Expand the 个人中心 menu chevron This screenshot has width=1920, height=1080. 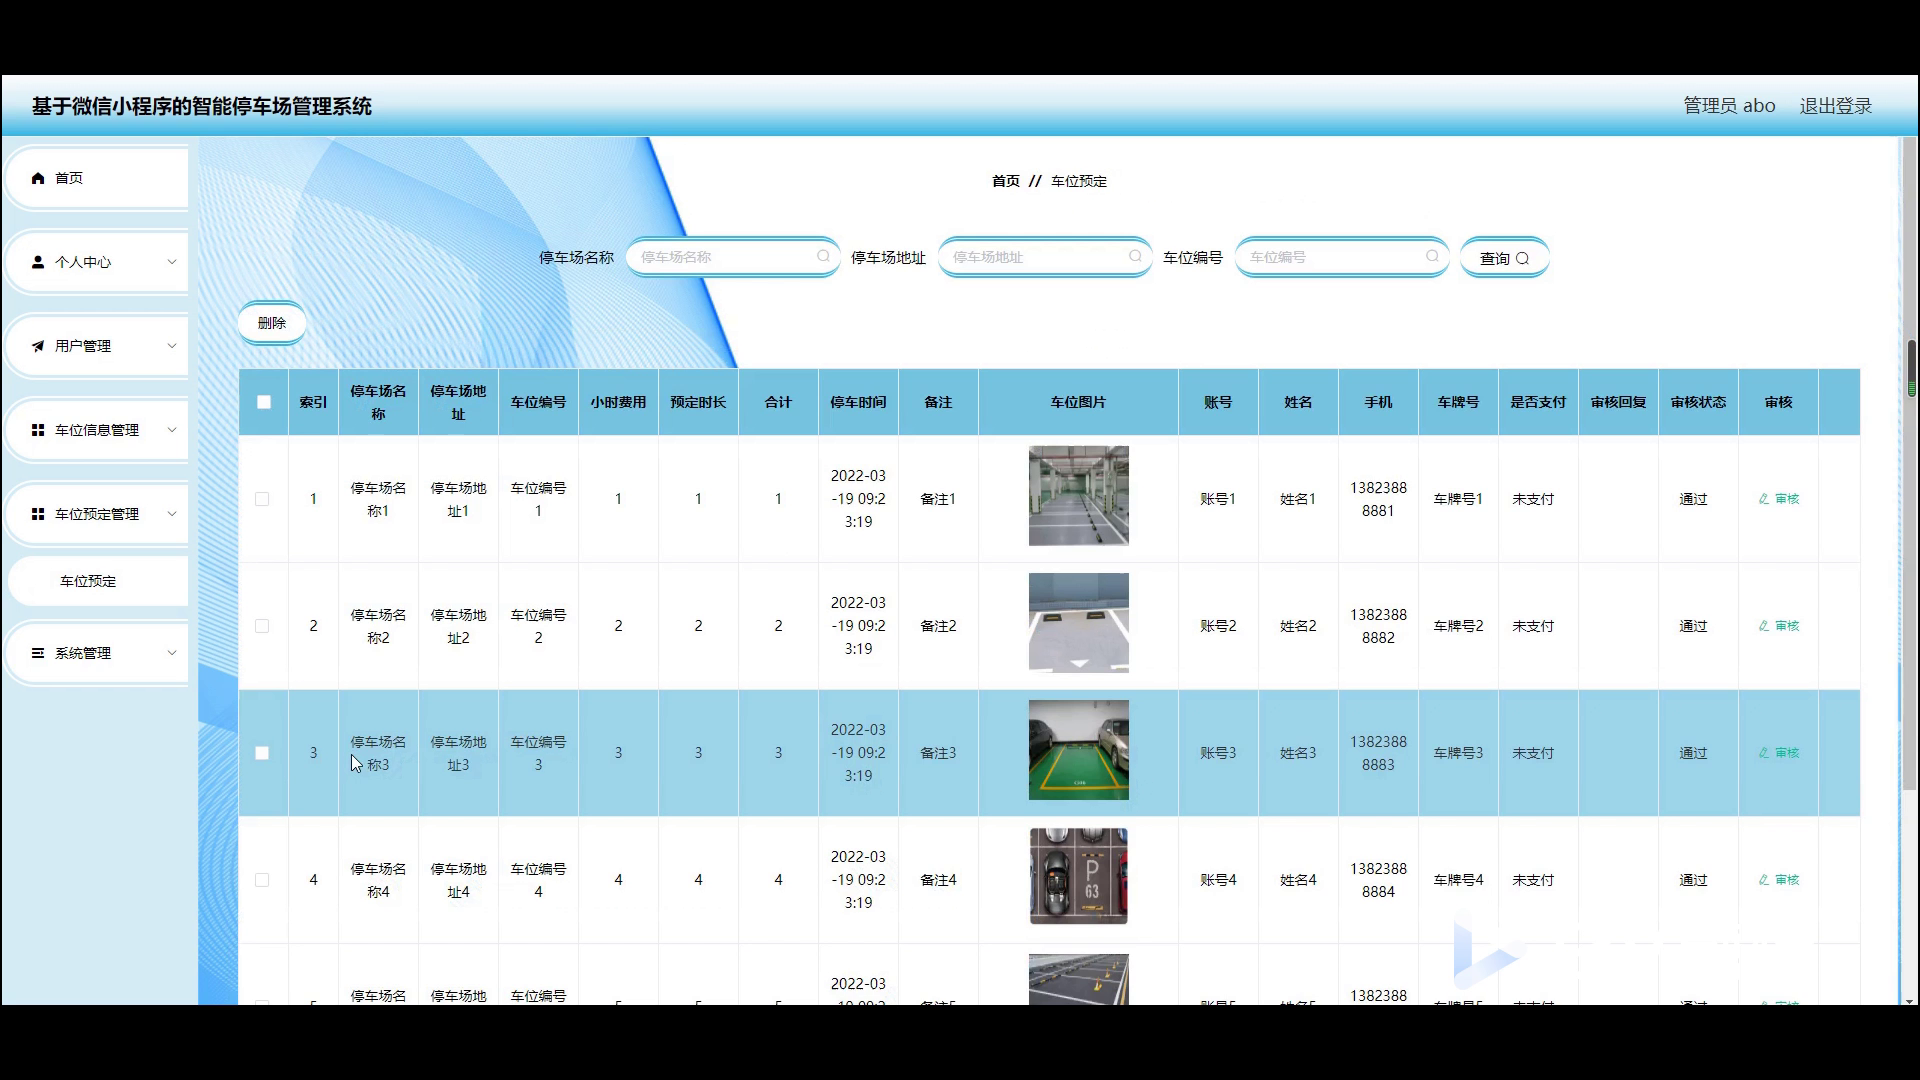click(x=172, y=262)
